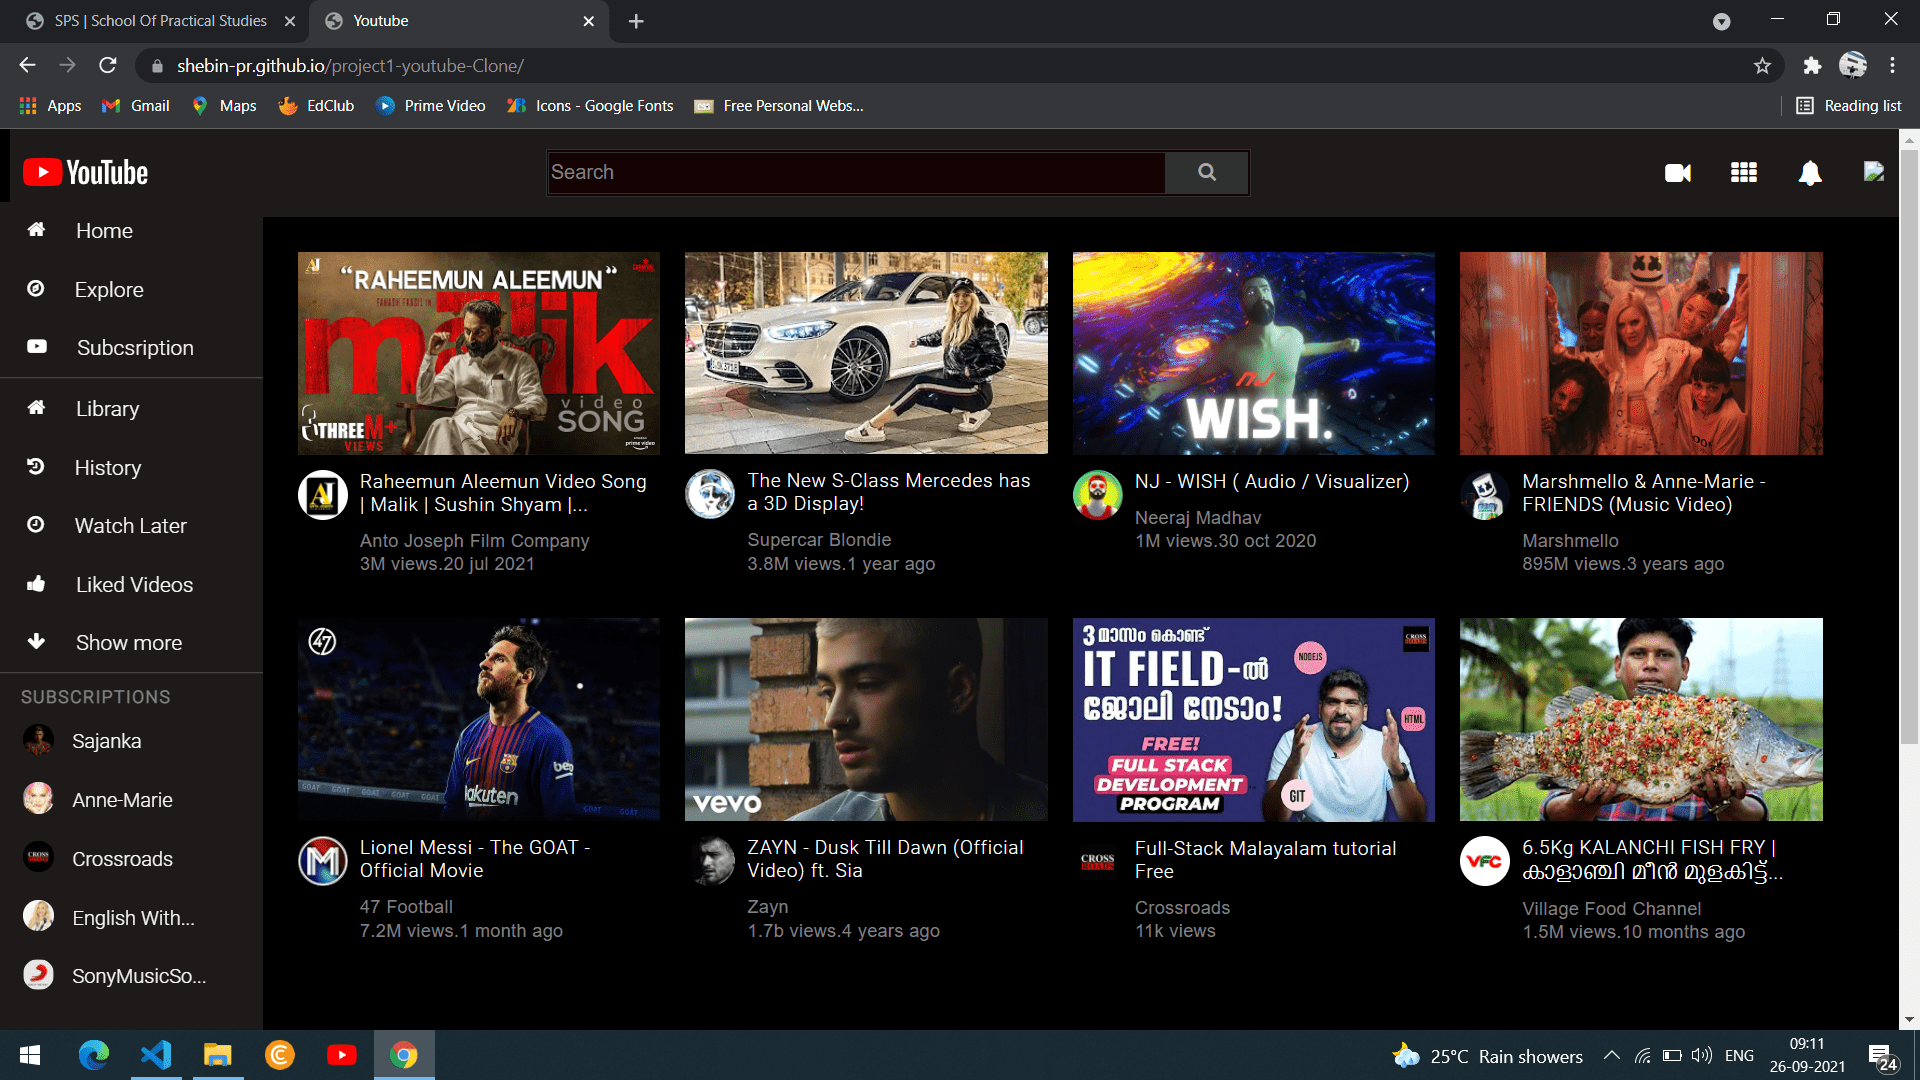The height and width of the screenshot is (1080, 1920).
Task: Click the search magnifier button
Action: 1206,172
